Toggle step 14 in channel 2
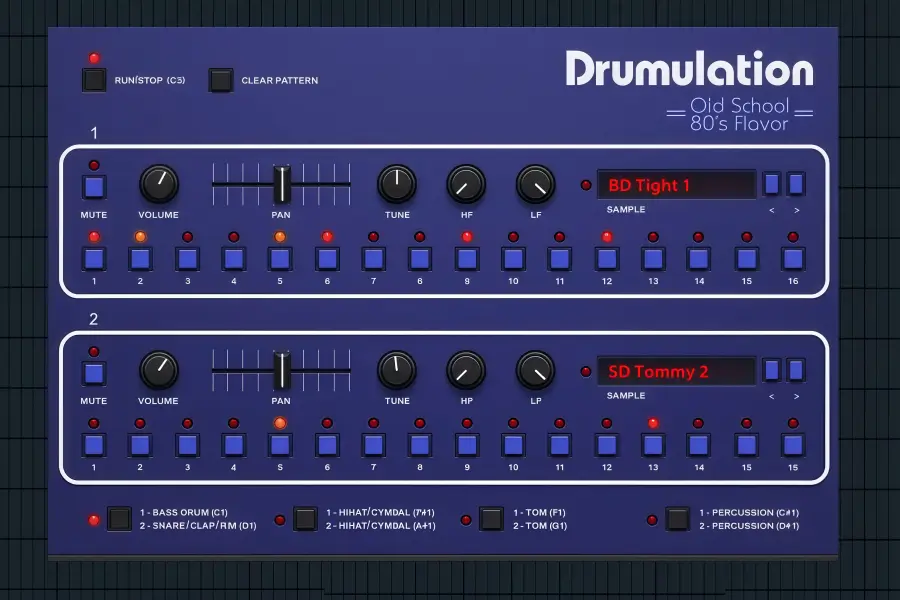 click(699, 445)
